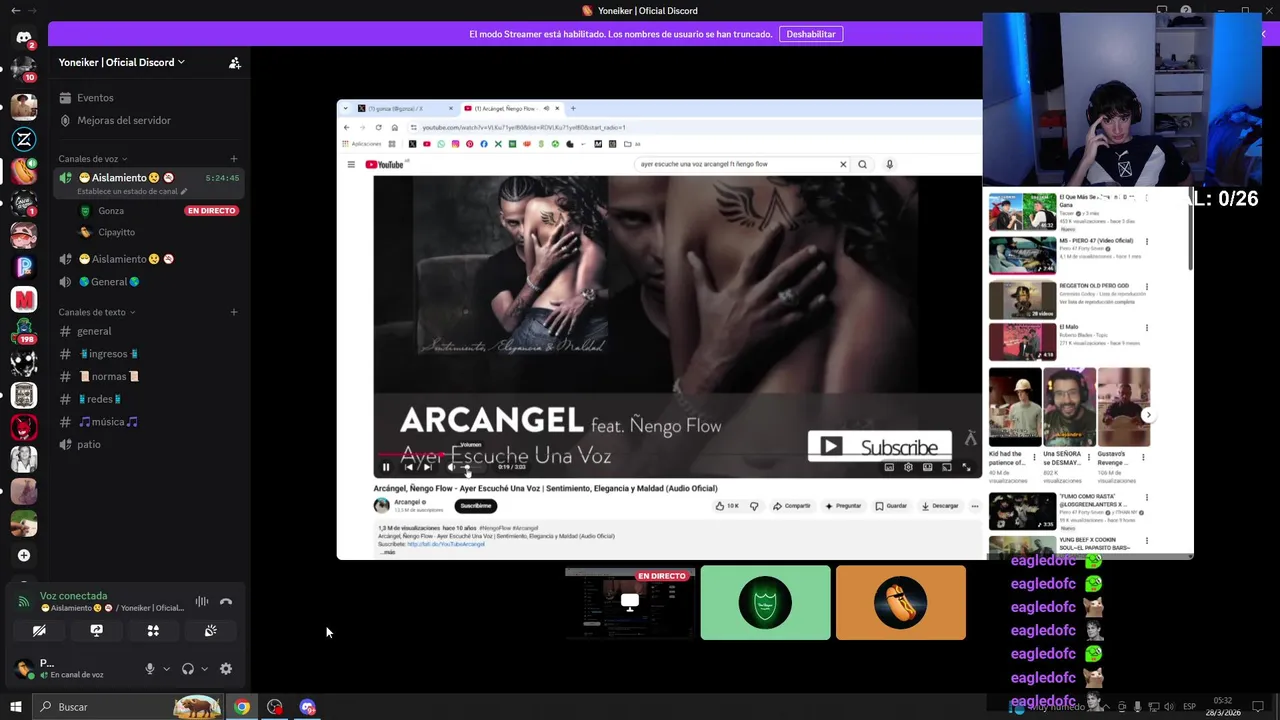Viewport: 1280px width, 720px height.
Task: Open the música text channel
Action: coord(149,422)
